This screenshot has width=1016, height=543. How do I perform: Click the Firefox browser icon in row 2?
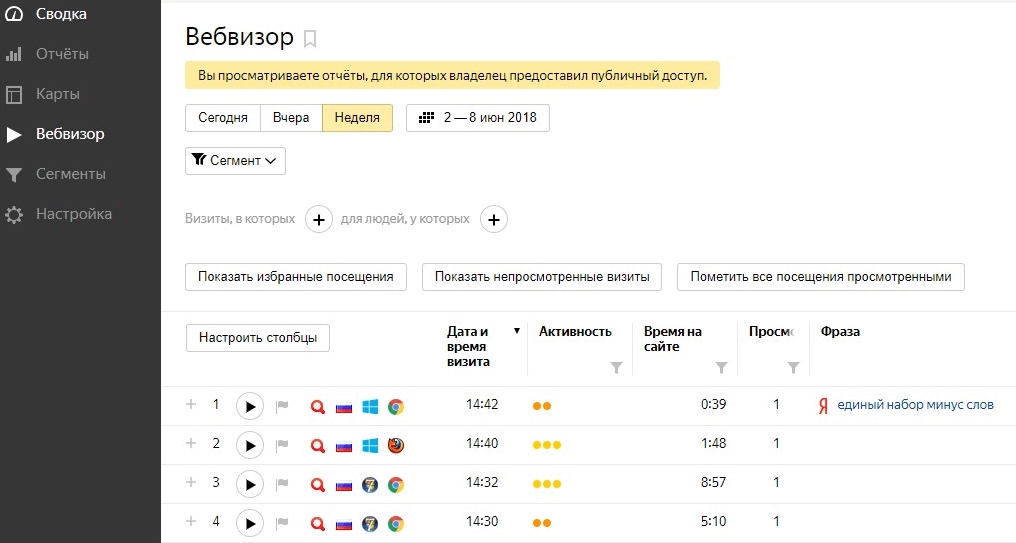(396, 446)
